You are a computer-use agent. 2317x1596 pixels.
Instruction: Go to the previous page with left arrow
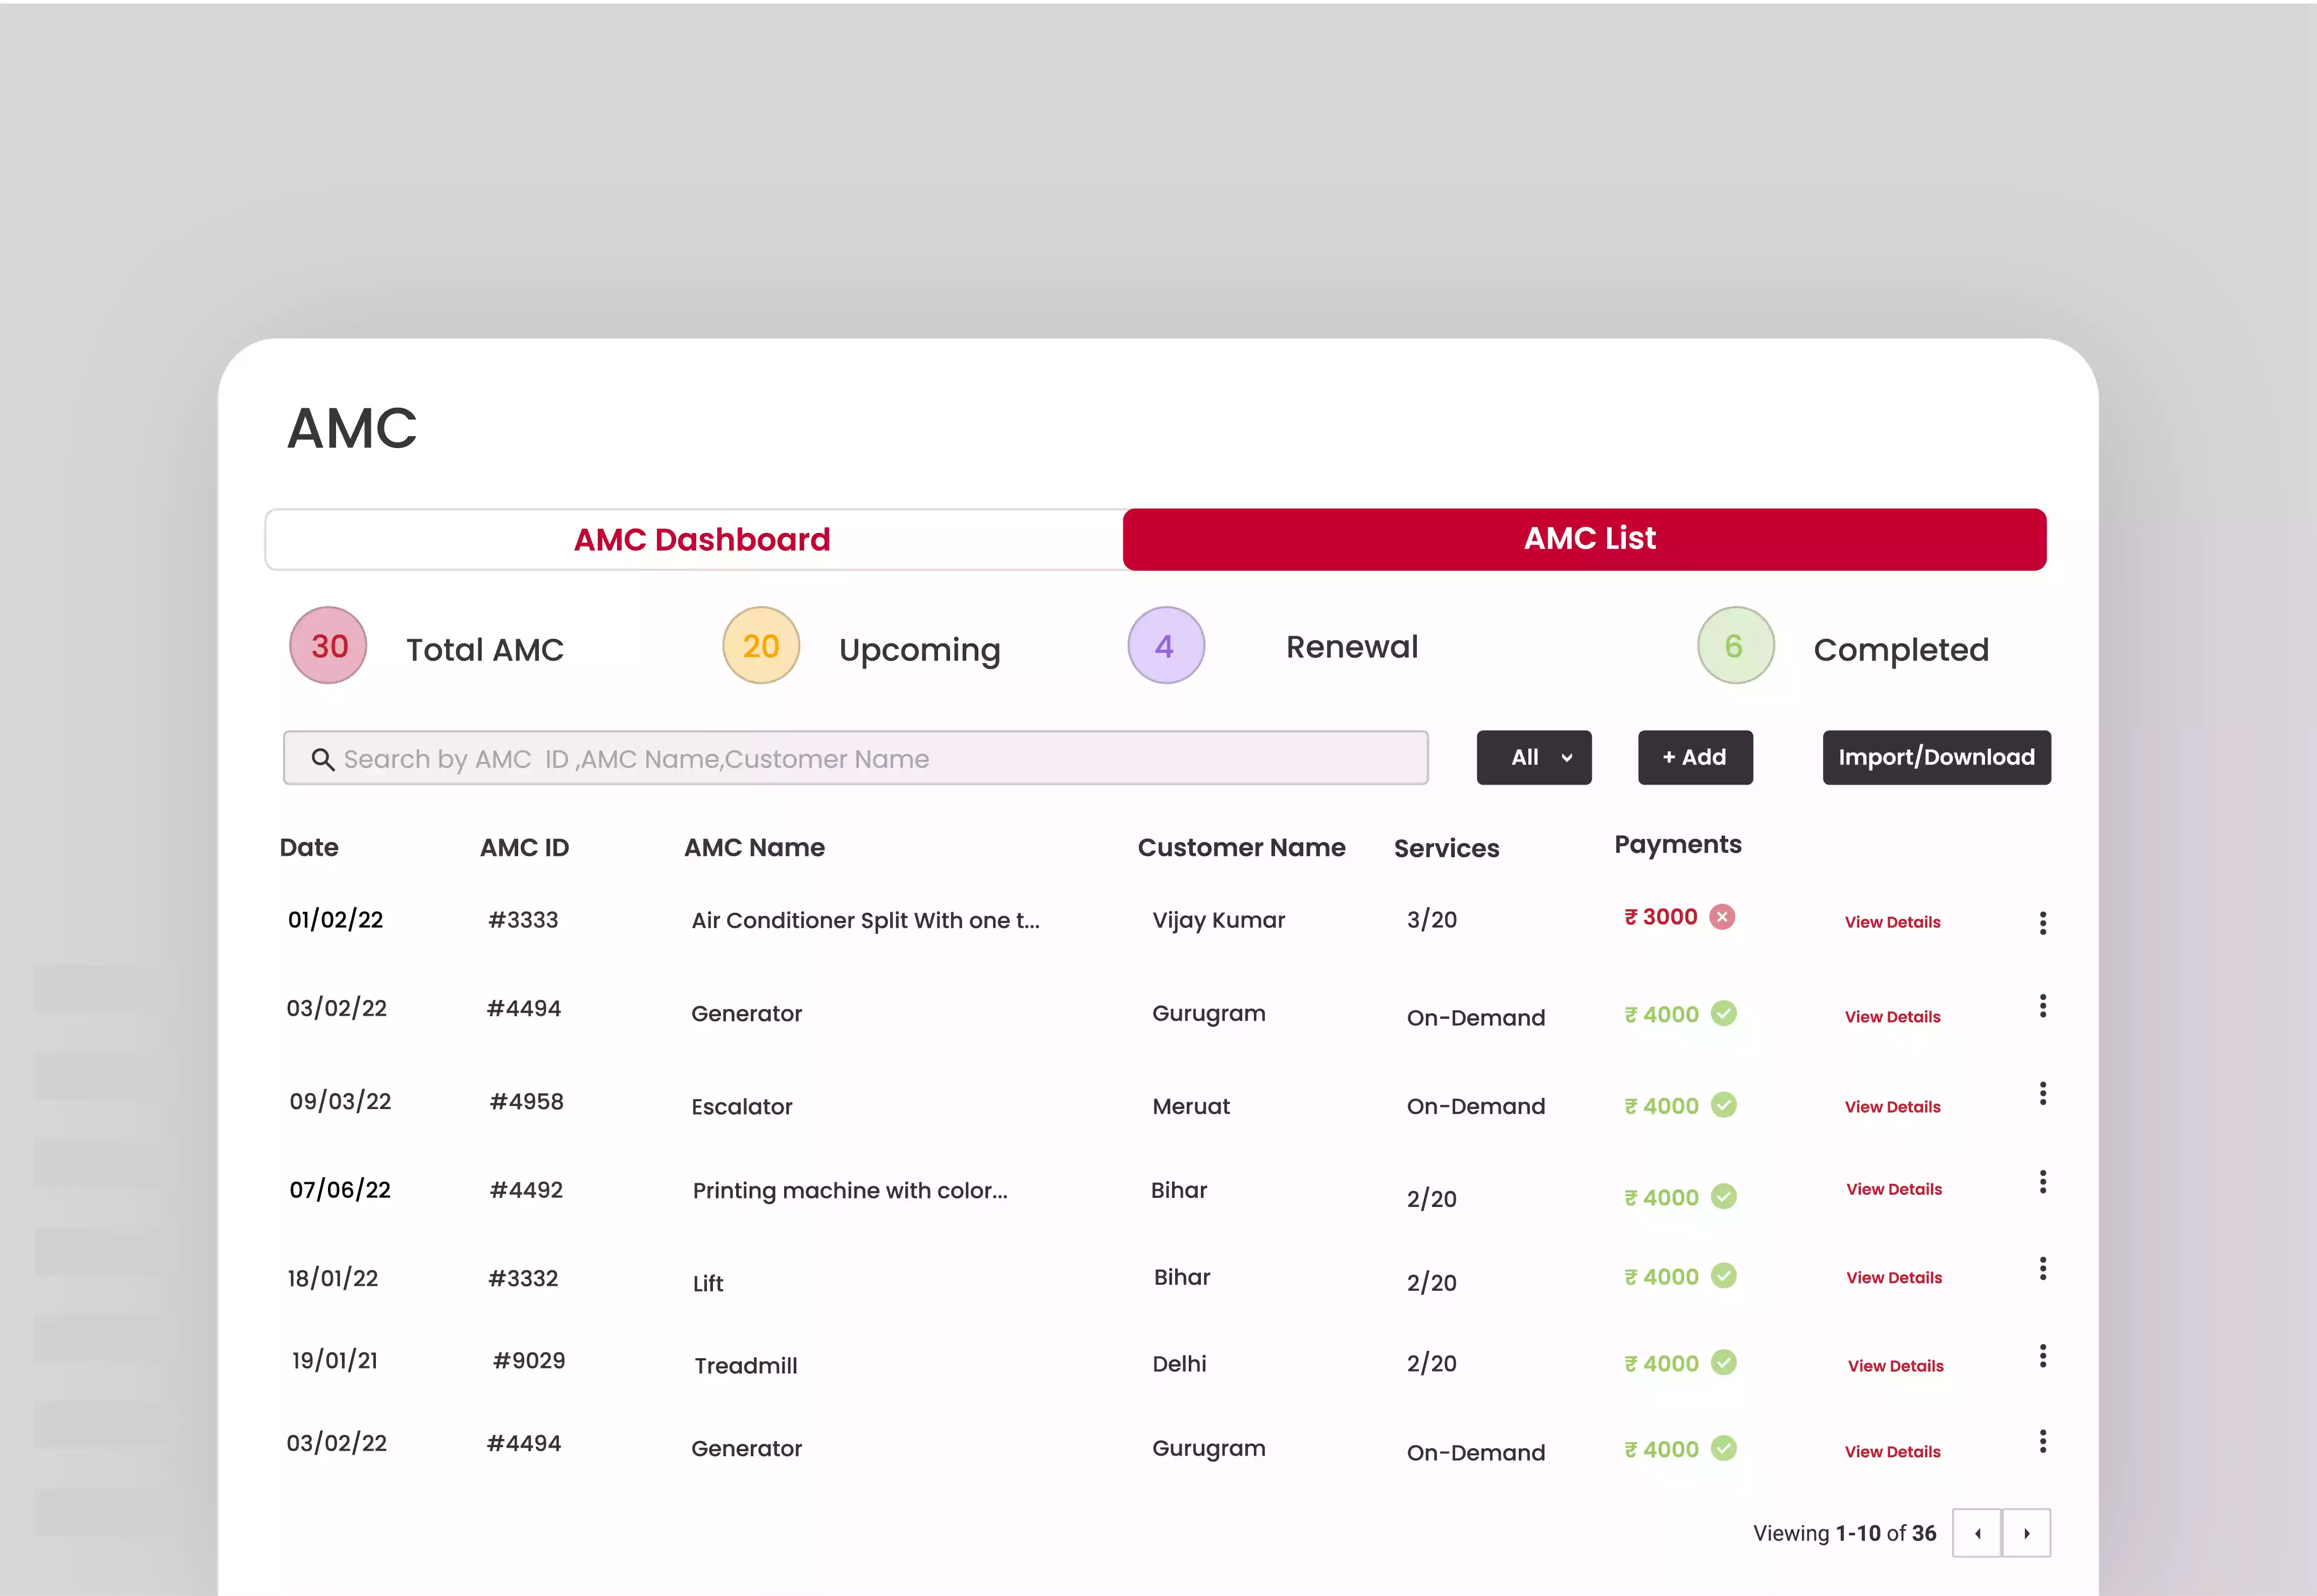tap(1977, 1533)
